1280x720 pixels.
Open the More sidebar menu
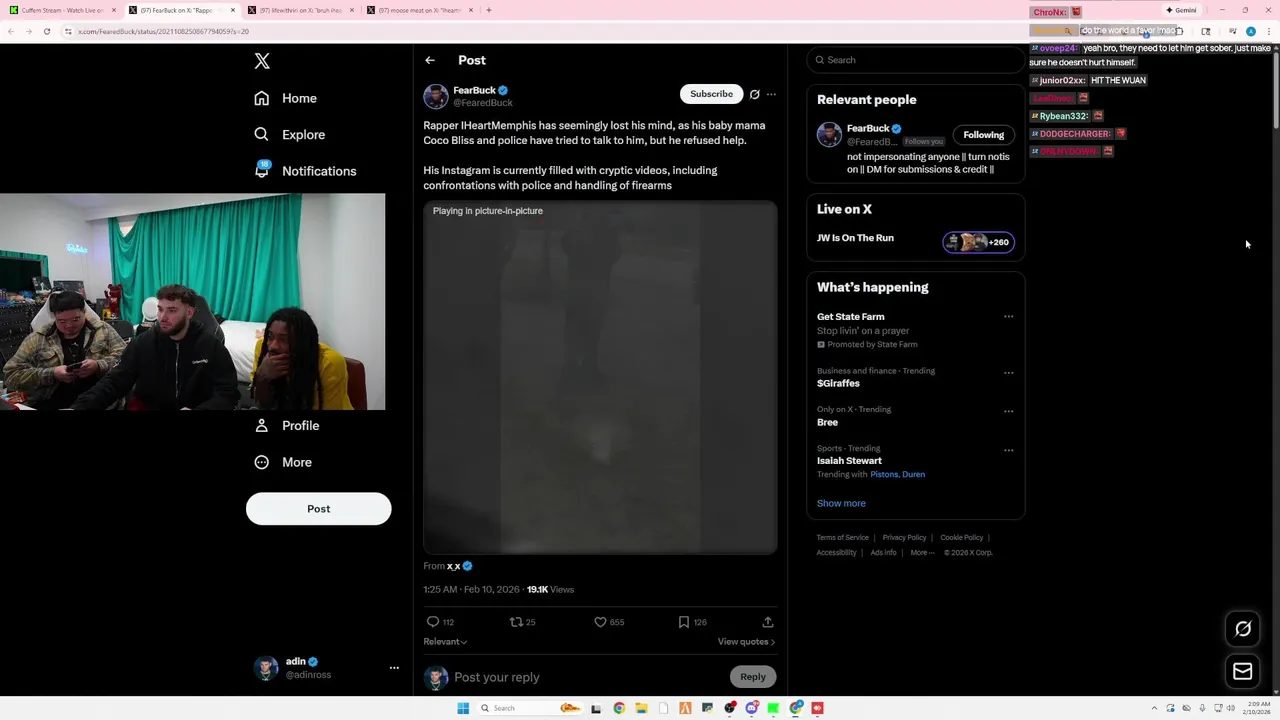point(283,462)
